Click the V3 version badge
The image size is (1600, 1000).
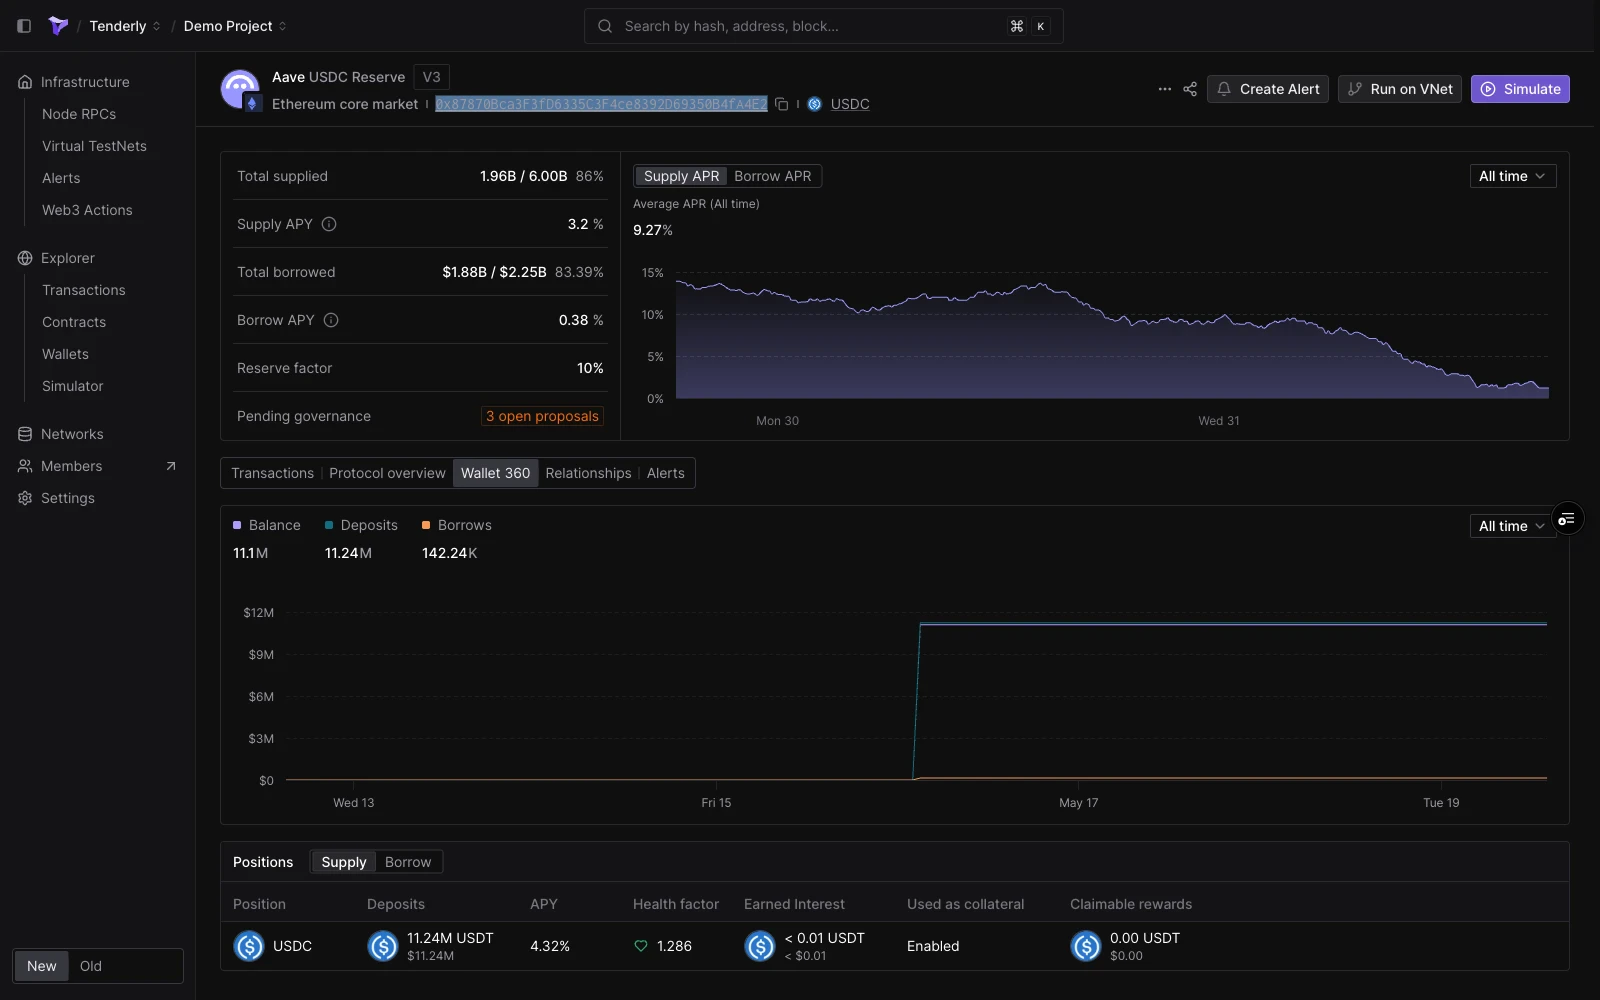tap(431, 77)
